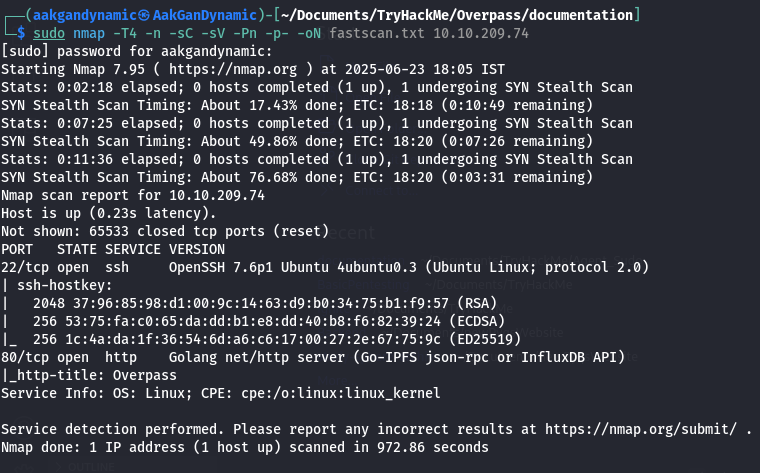The image size is (760, 473).
Task: Click the target IP at the command's end
Action: coord(485,33)
